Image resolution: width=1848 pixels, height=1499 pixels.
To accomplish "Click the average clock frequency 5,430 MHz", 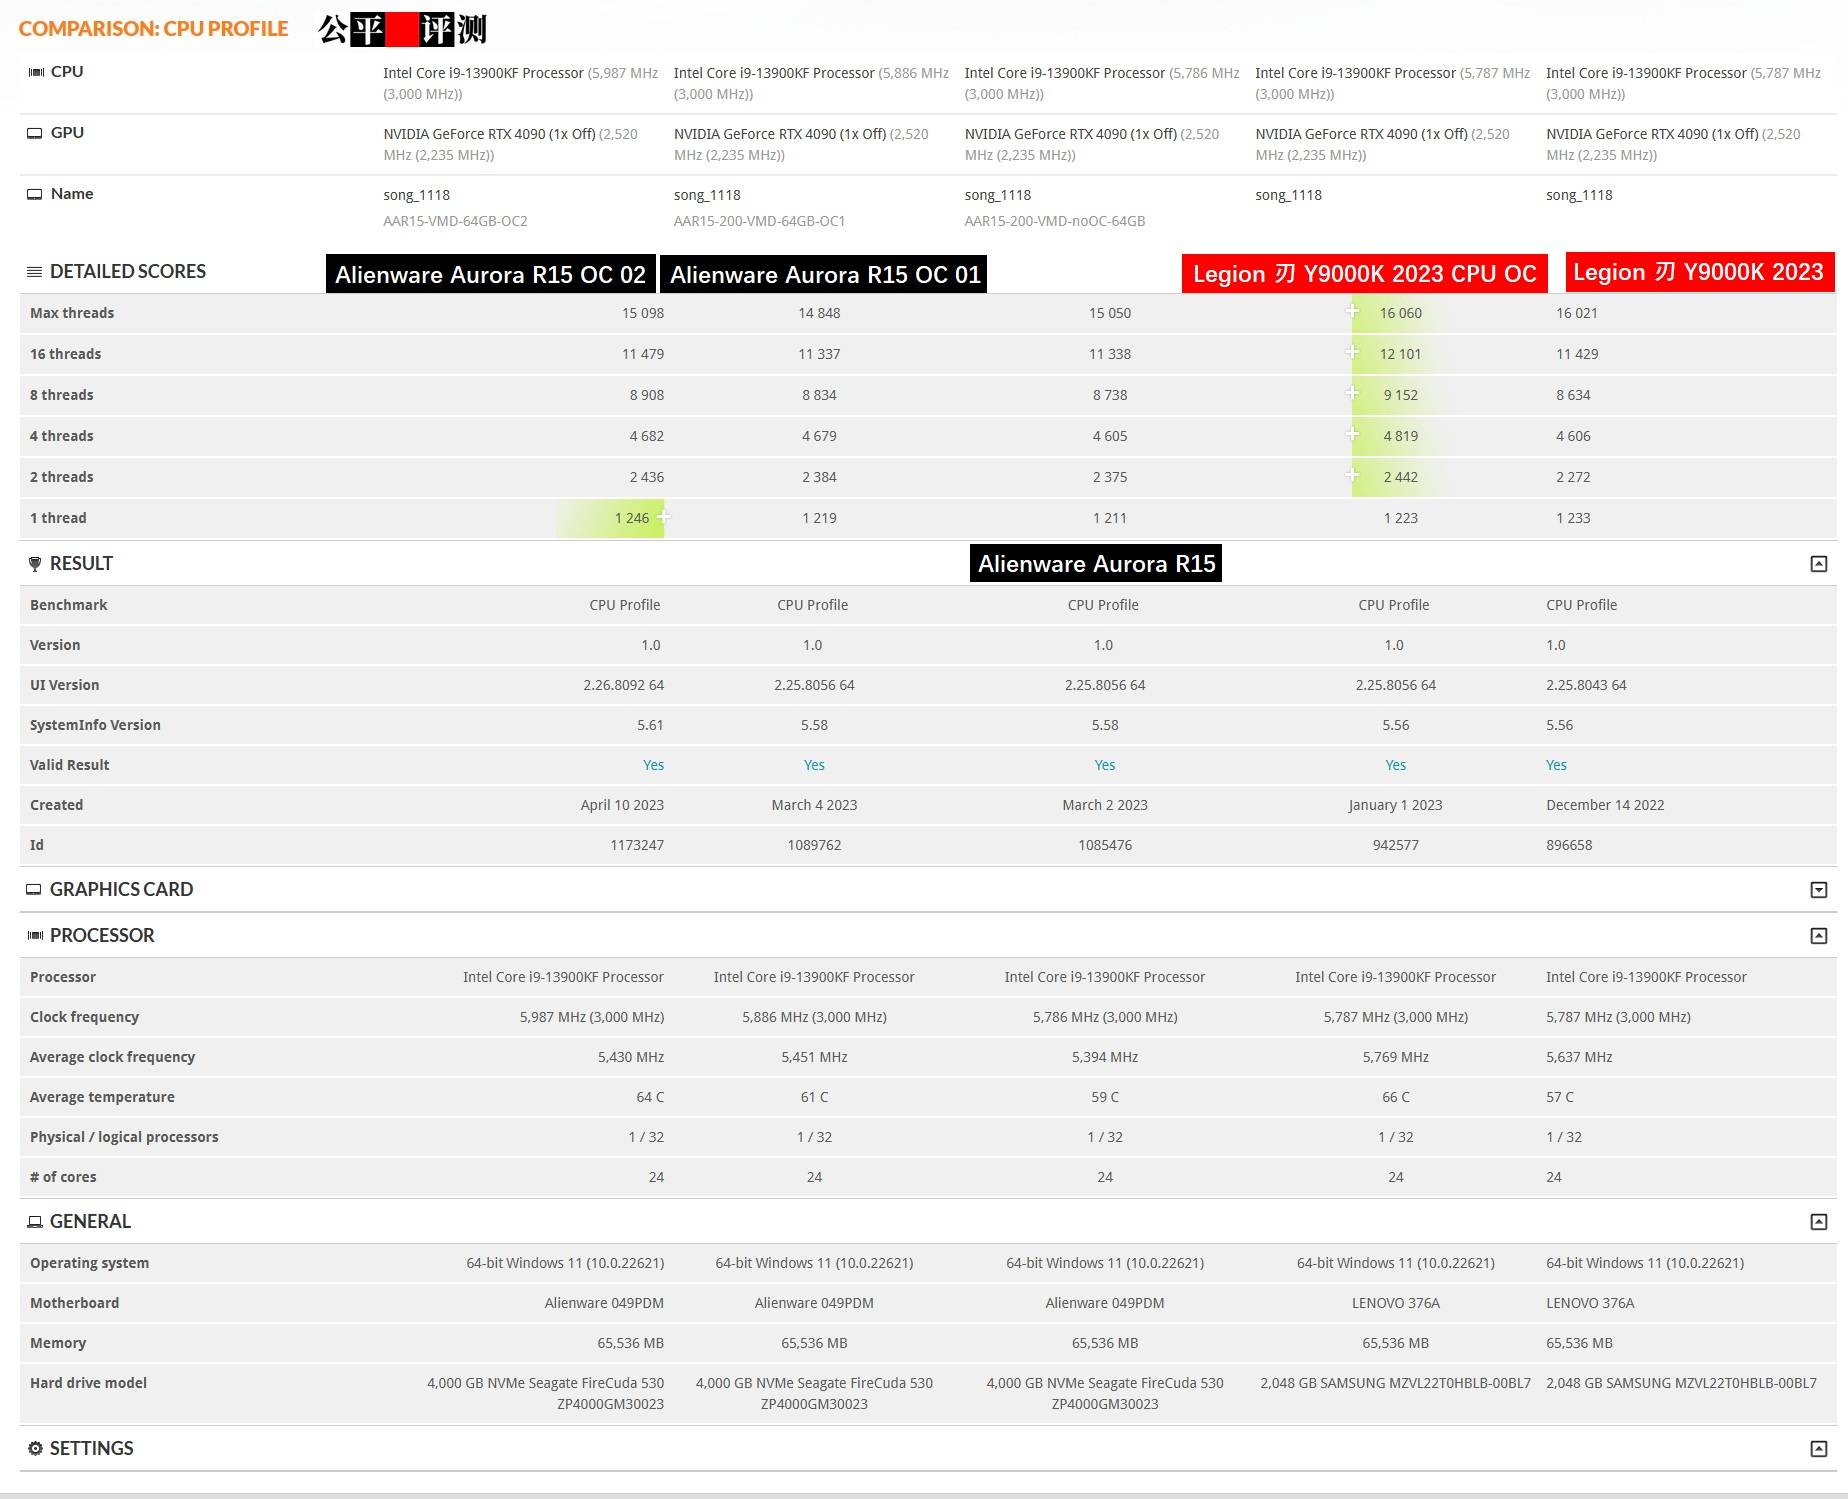I will point(631,1057).
